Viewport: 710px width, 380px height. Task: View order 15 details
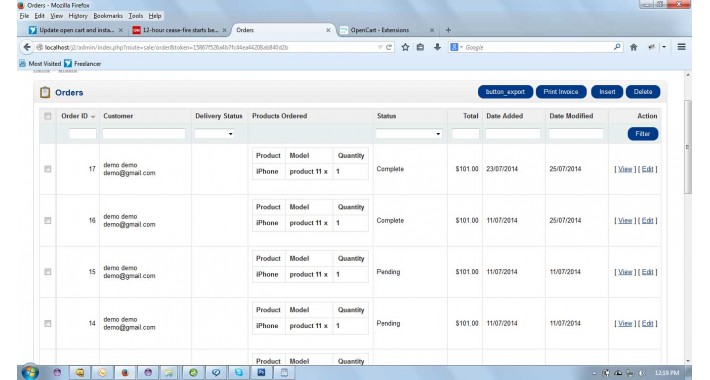(625, 272)
